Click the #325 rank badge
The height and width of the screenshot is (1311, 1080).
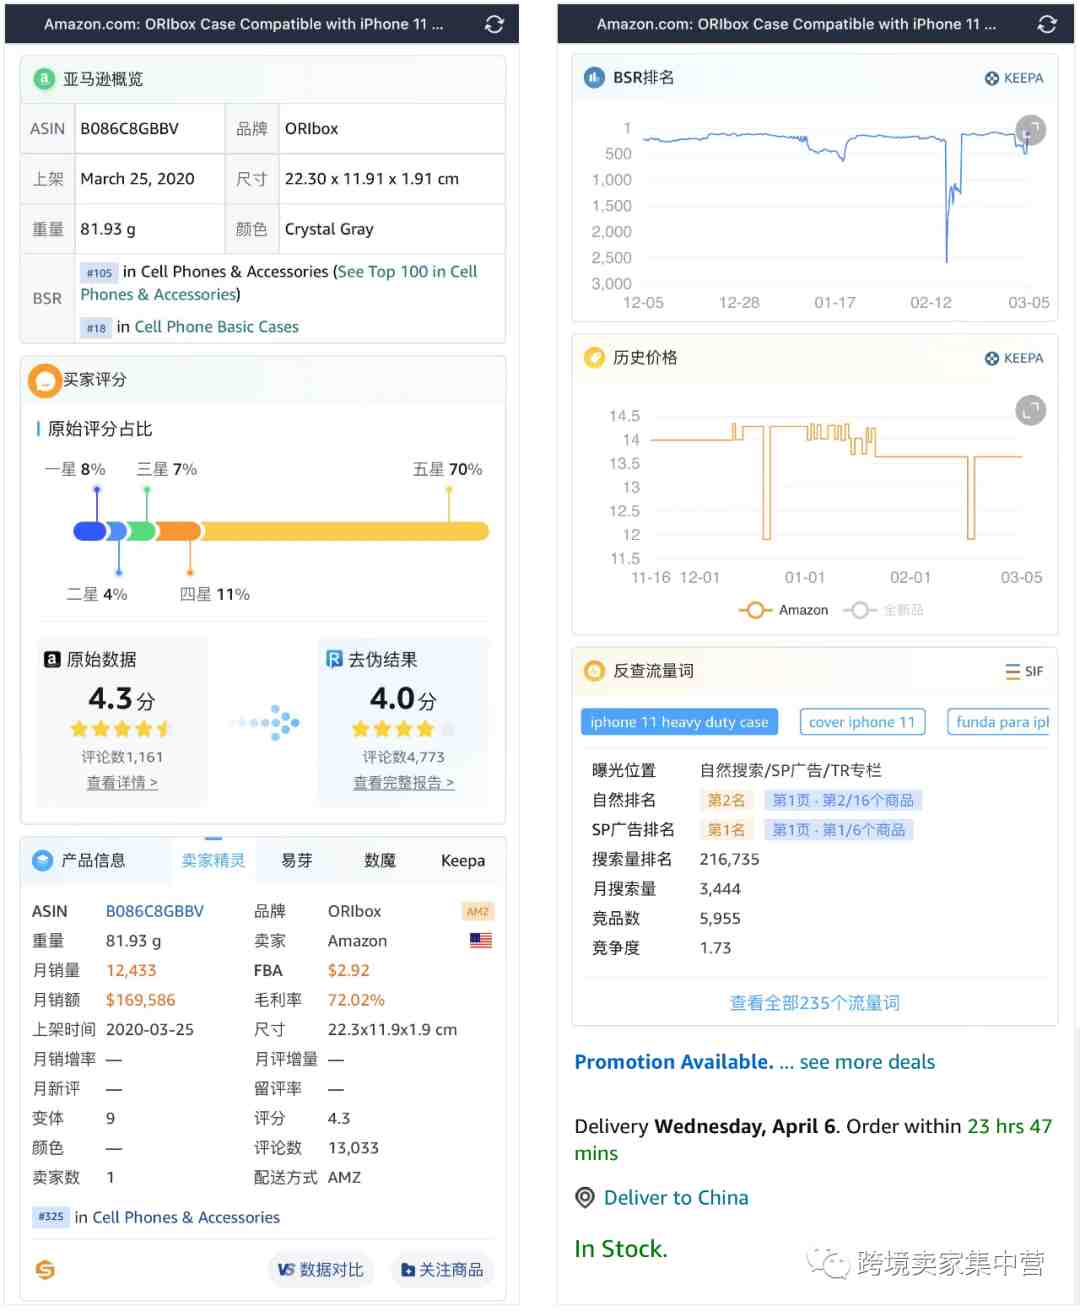point(51,1217)
